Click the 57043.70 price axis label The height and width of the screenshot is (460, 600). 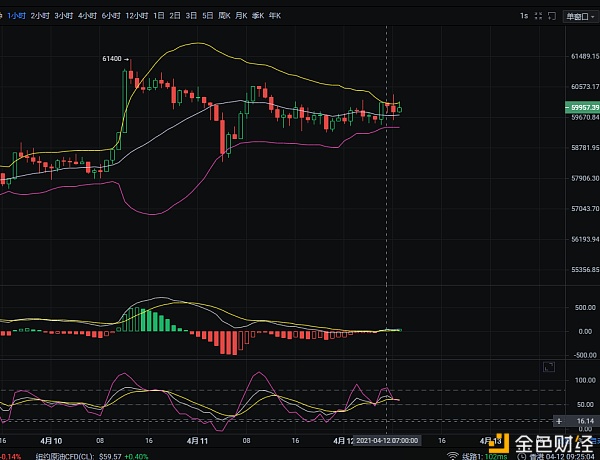click(x=585, y=209)
